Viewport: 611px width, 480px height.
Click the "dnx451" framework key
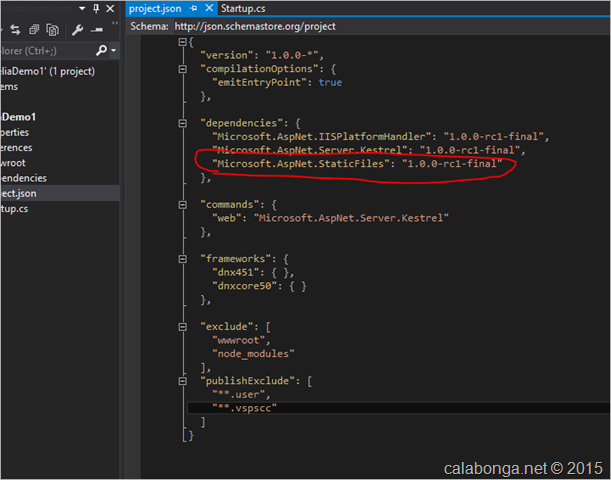coord(235,272)
